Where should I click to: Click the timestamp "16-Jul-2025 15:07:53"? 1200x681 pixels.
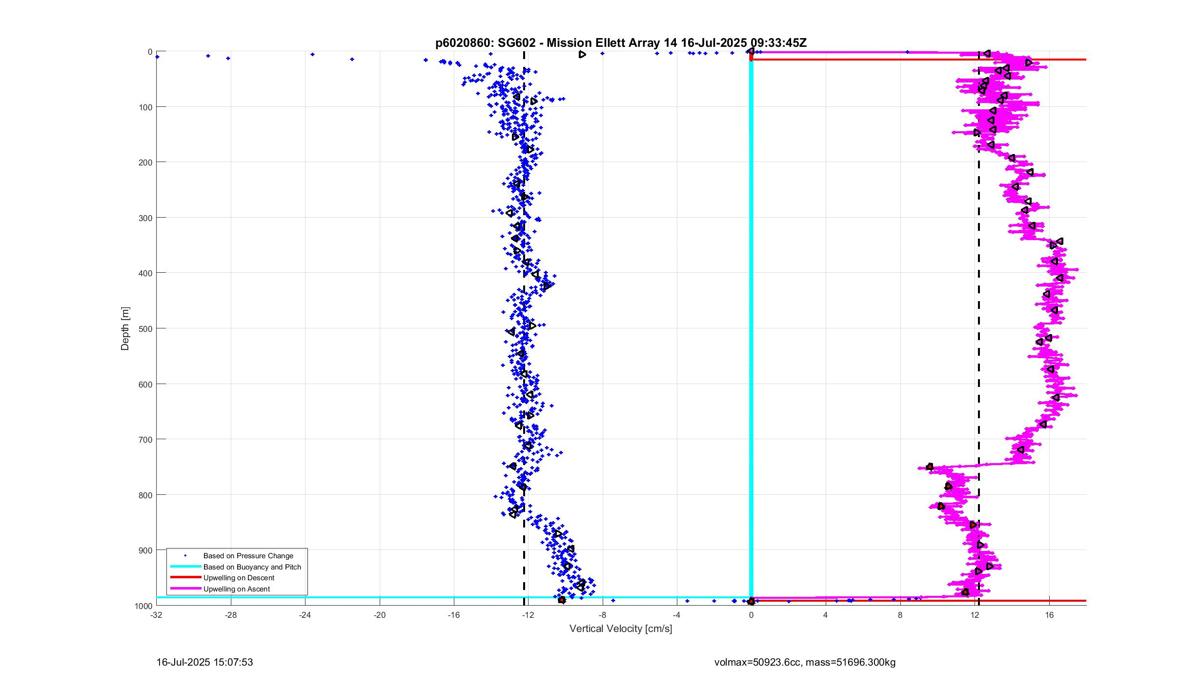pyautogui.click(x=205, y=662)
